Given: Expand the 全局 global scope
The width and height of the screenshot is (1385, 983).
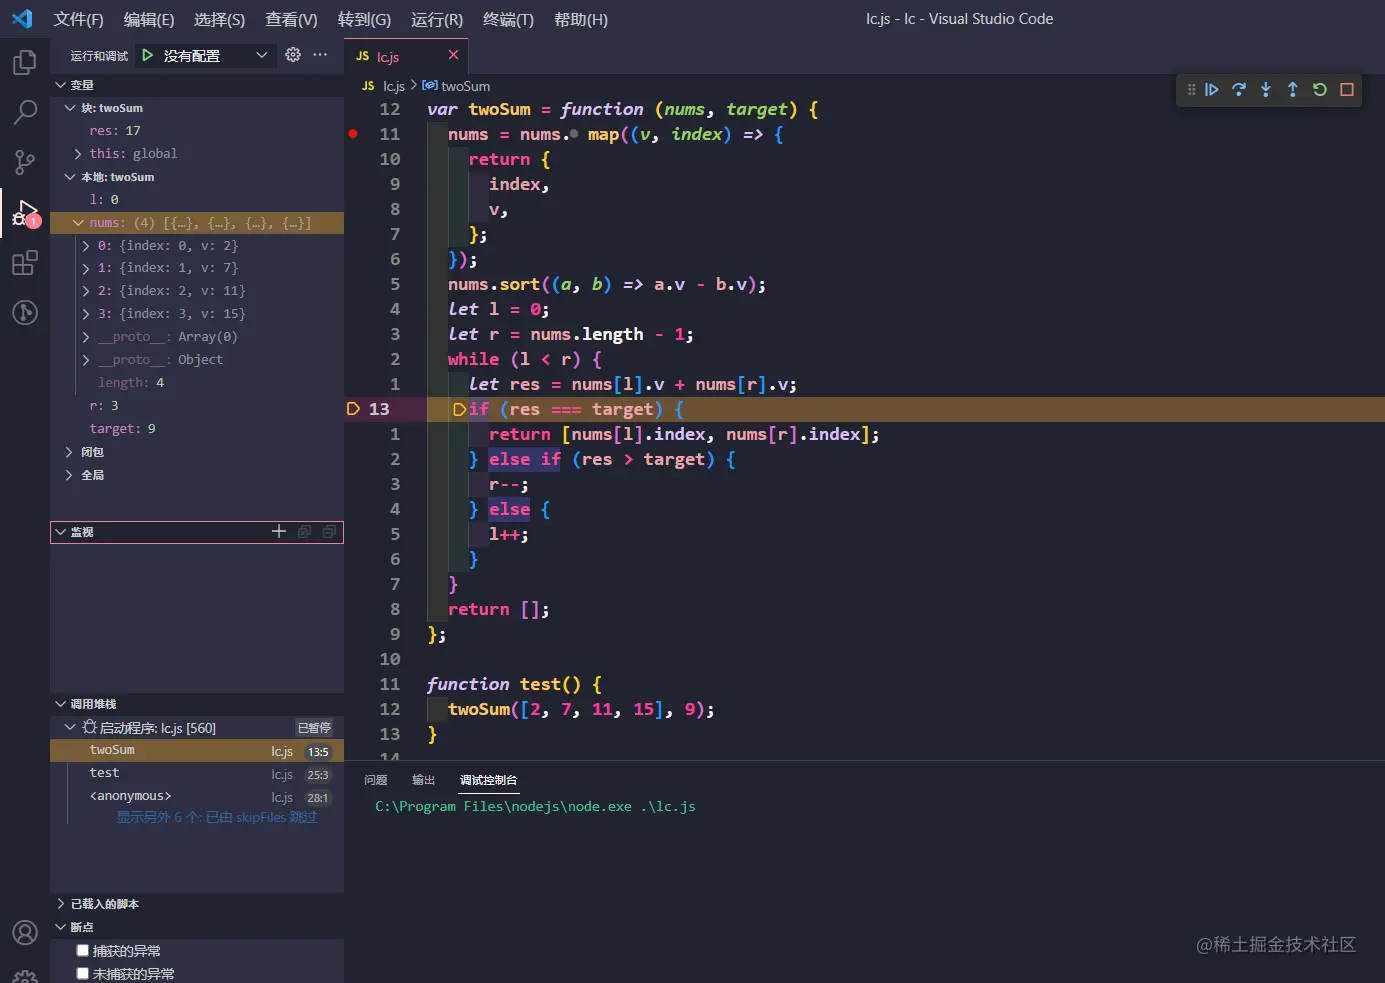Looking at the screenshot, I should point(70,475).
